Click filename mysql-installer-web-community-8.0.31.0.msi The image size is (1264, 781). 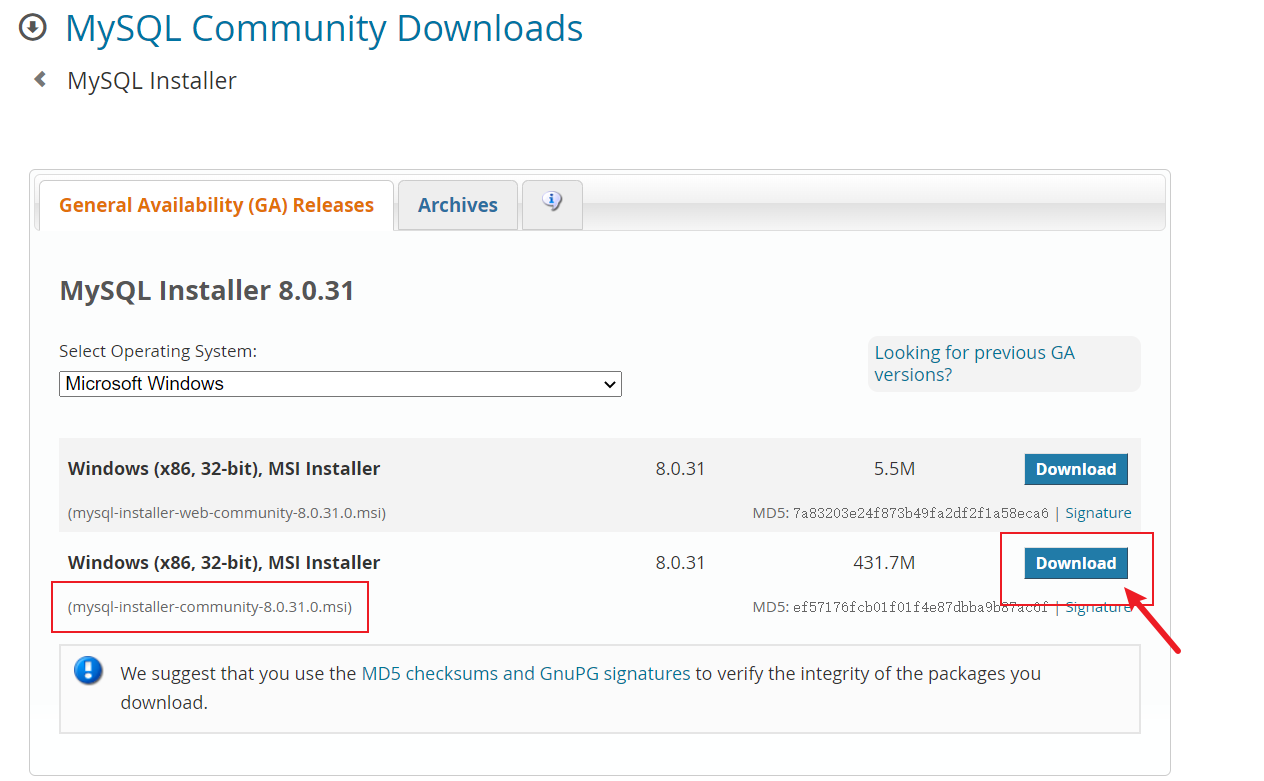click(227, 513)
